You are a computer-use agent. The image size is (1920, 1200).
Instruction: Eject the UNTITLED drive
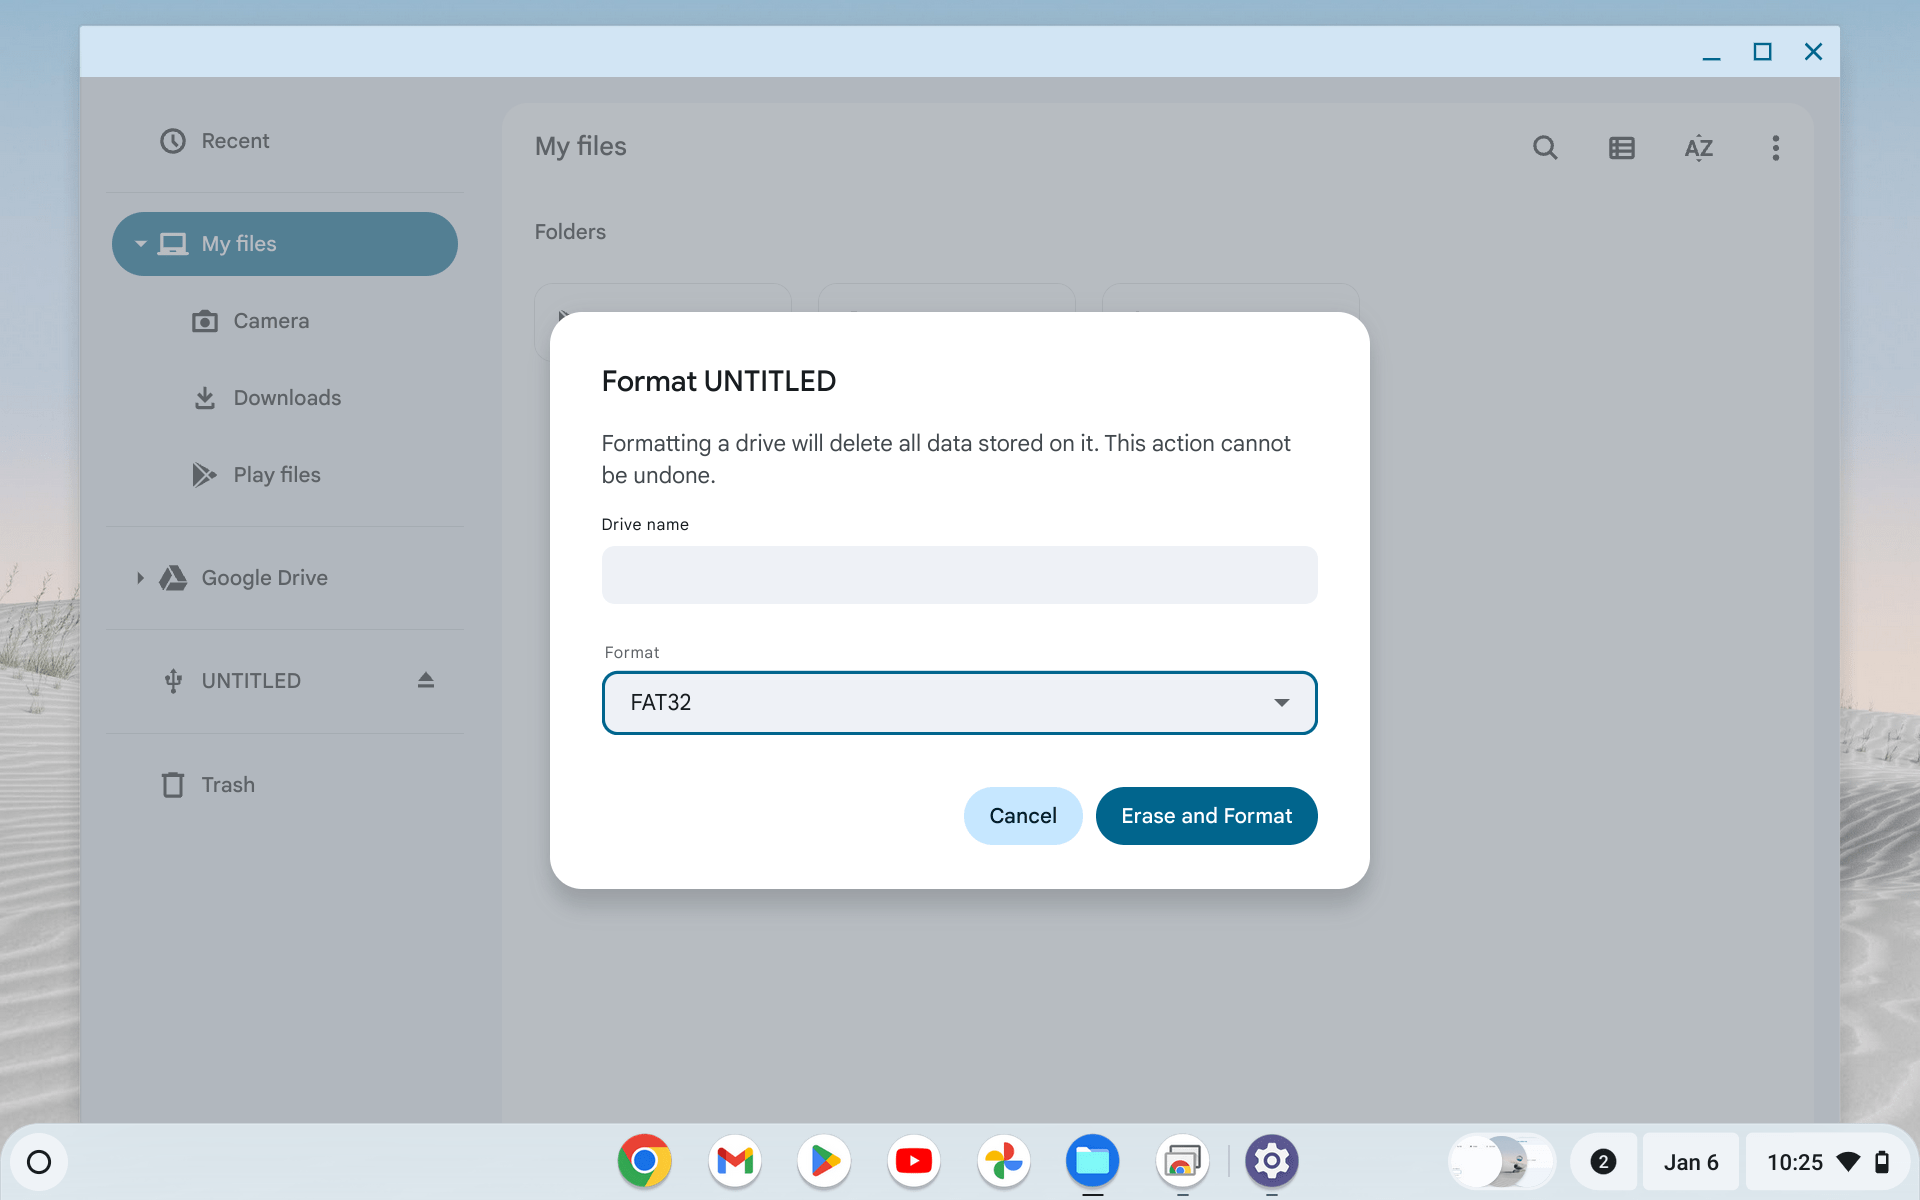(426, 680)
